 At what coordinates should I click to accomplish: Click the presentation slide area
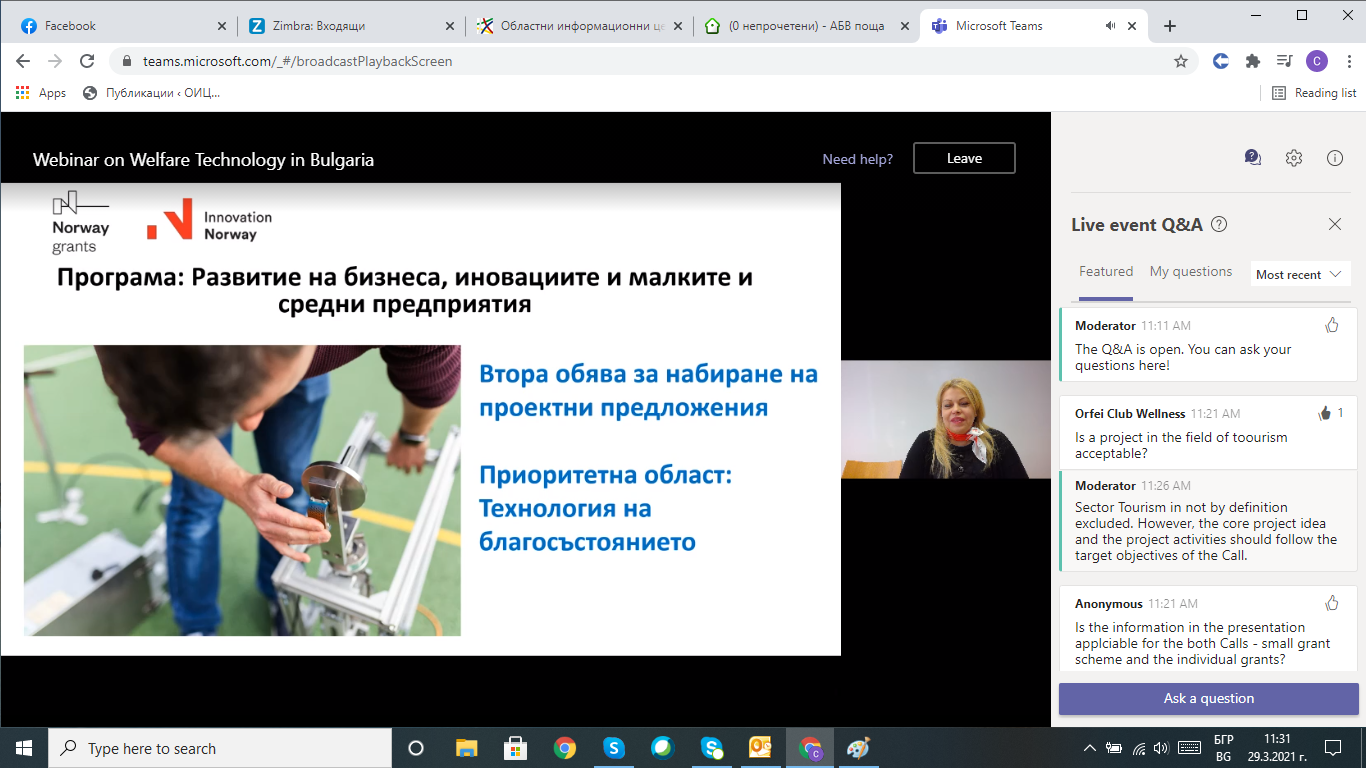(420, 419)
